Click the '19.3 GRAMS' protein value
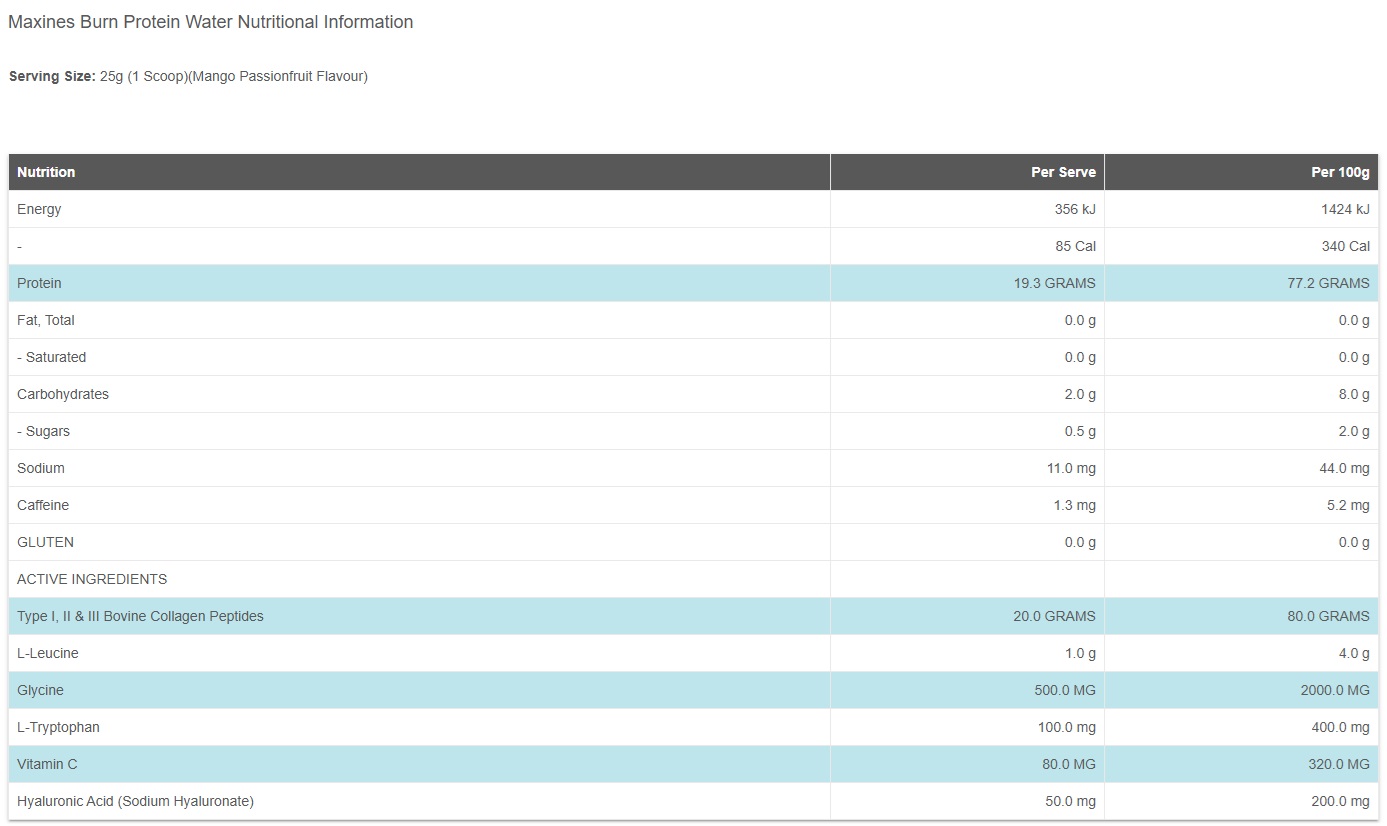Screen dimensions: 1387x826 coord(1054,283)
